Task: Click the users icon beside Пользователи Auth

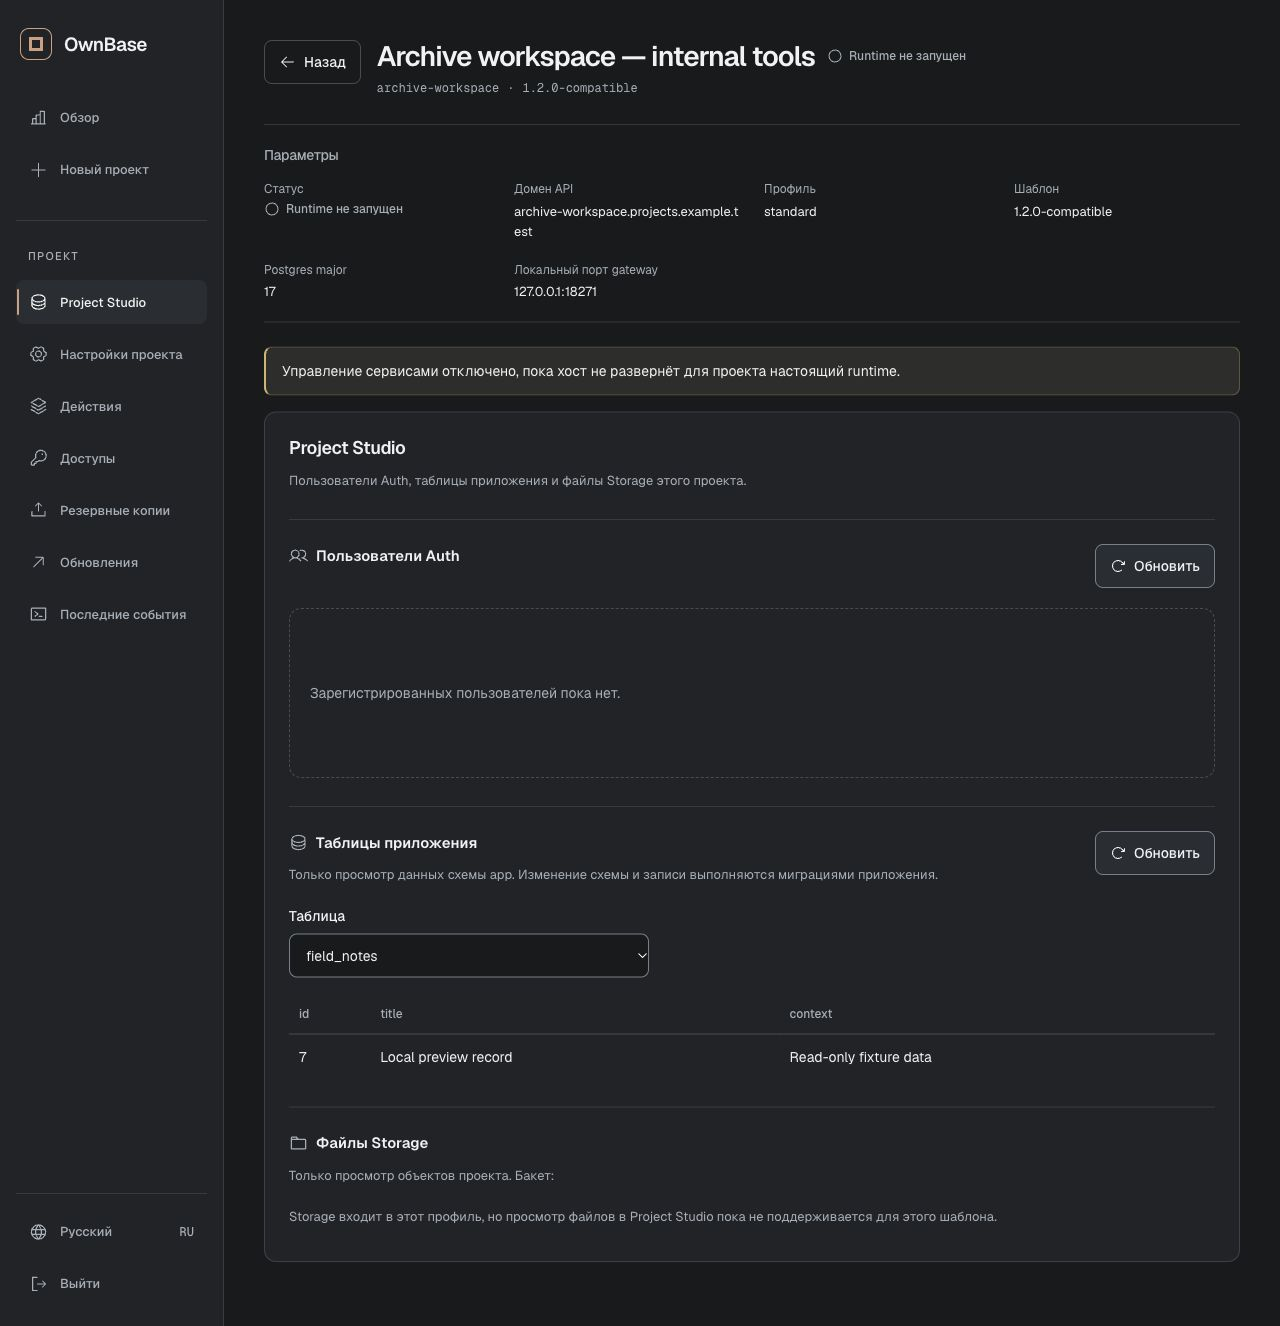Action: coord(298,556)
